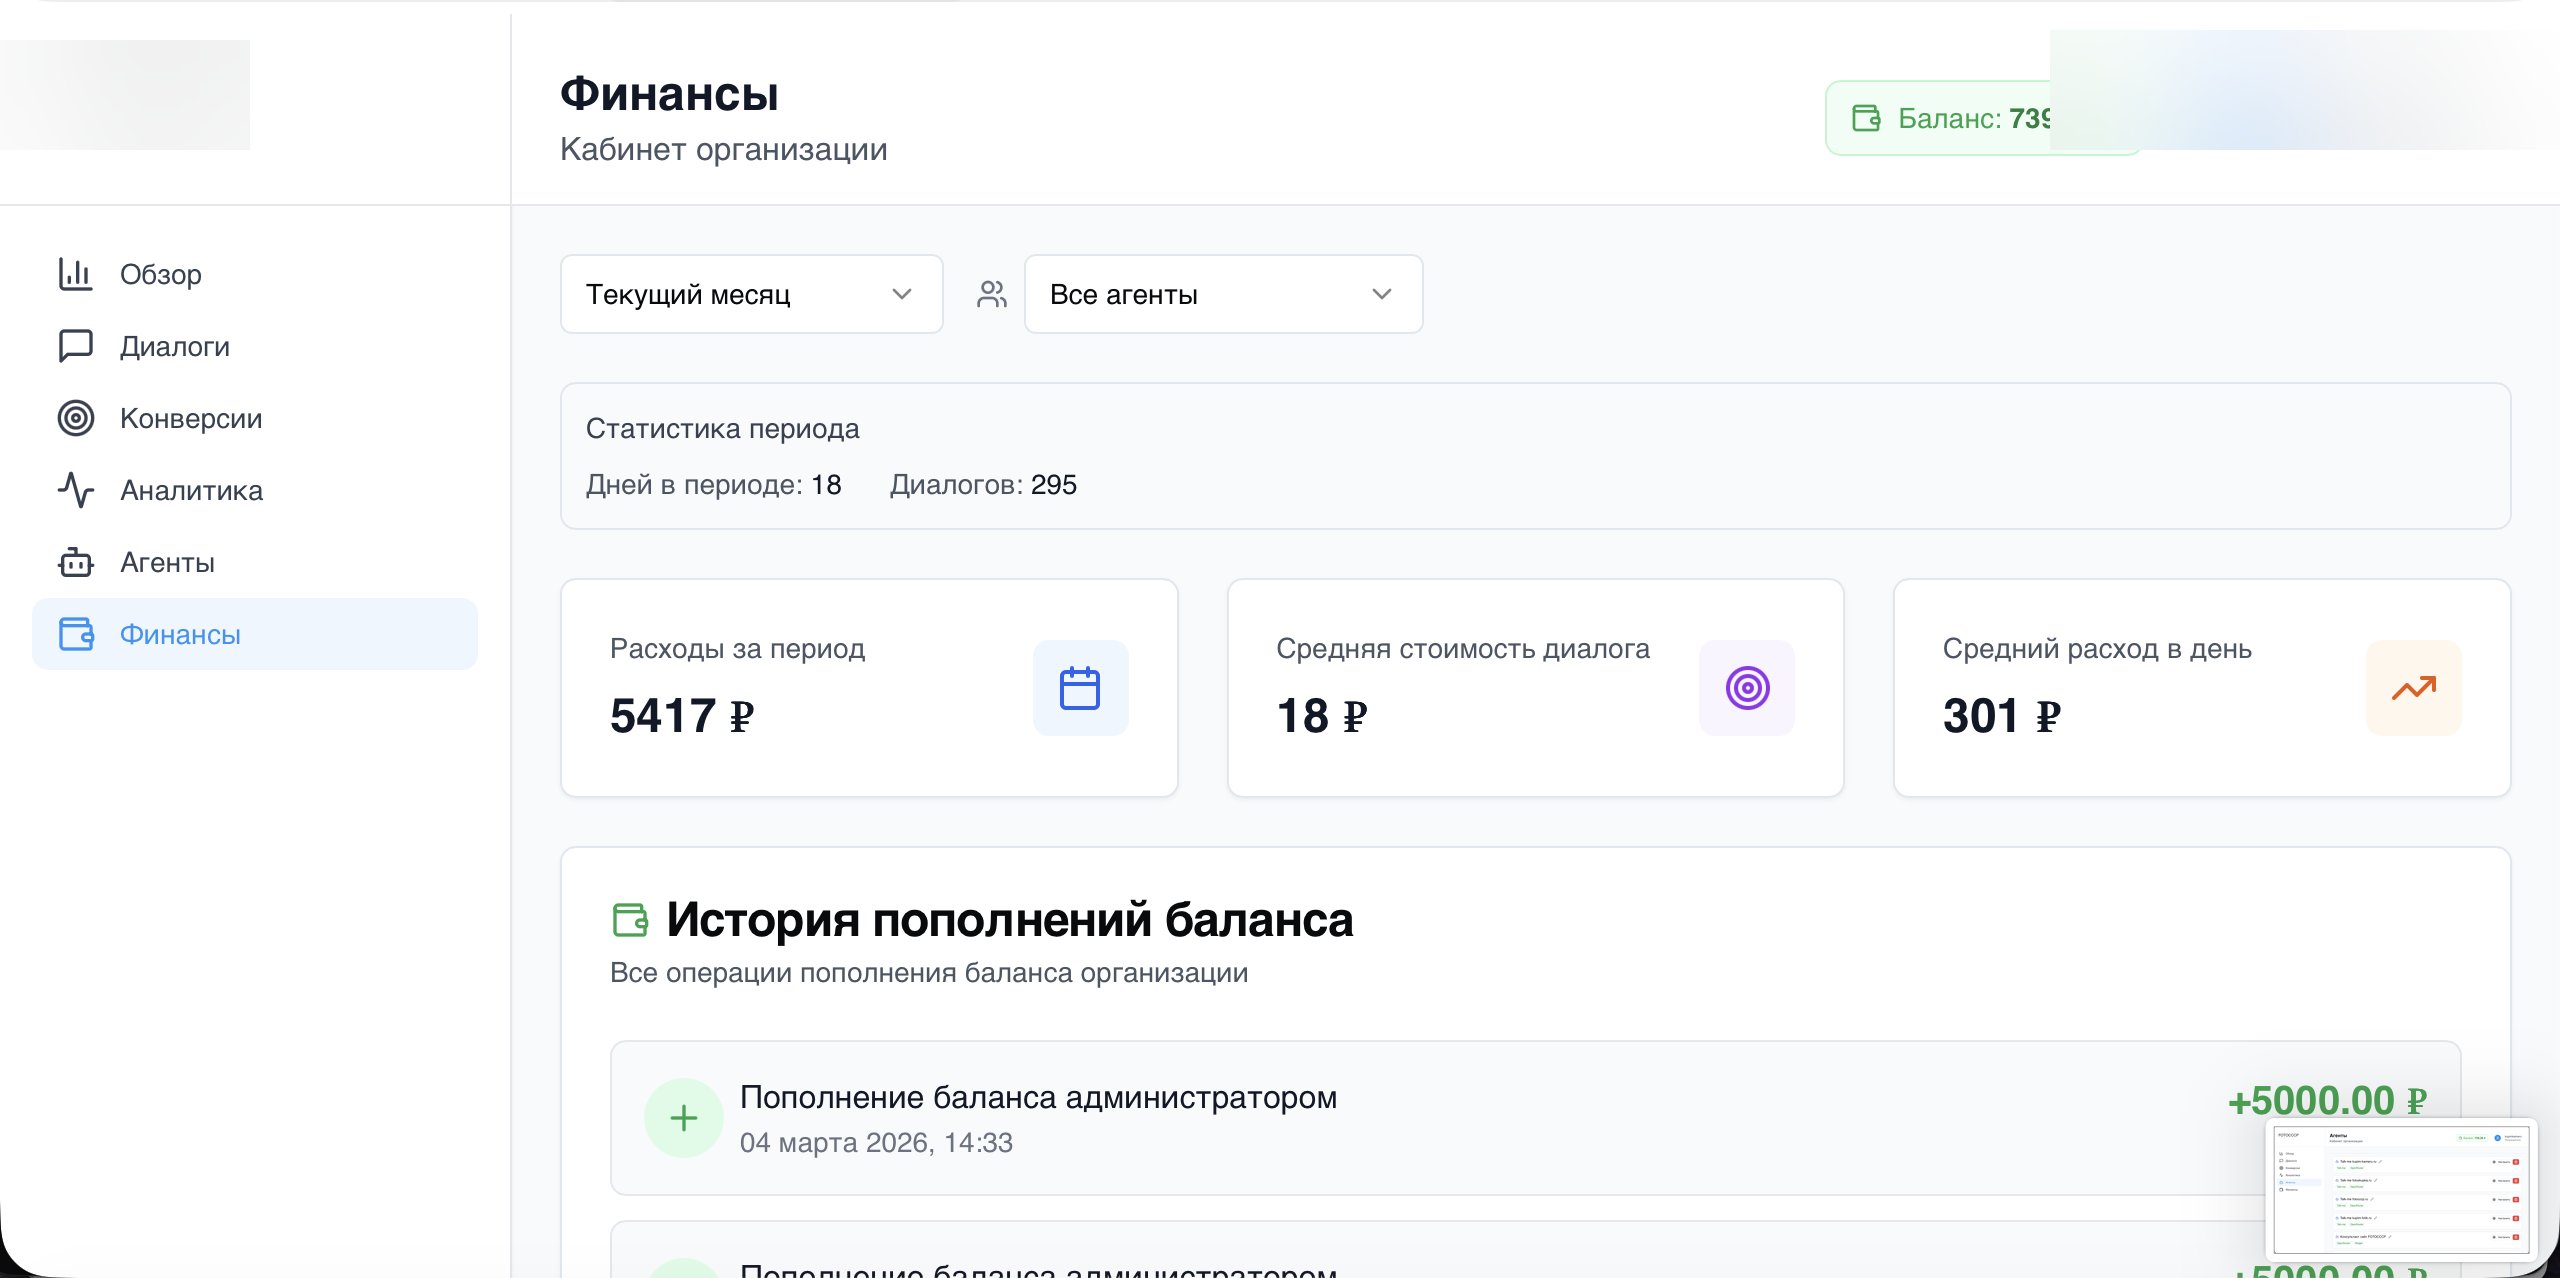Image resolution: width=2560 pixels, height=1278 pixels.
Task: Navigate to the Конверсии section
Action: click(191, 418)
